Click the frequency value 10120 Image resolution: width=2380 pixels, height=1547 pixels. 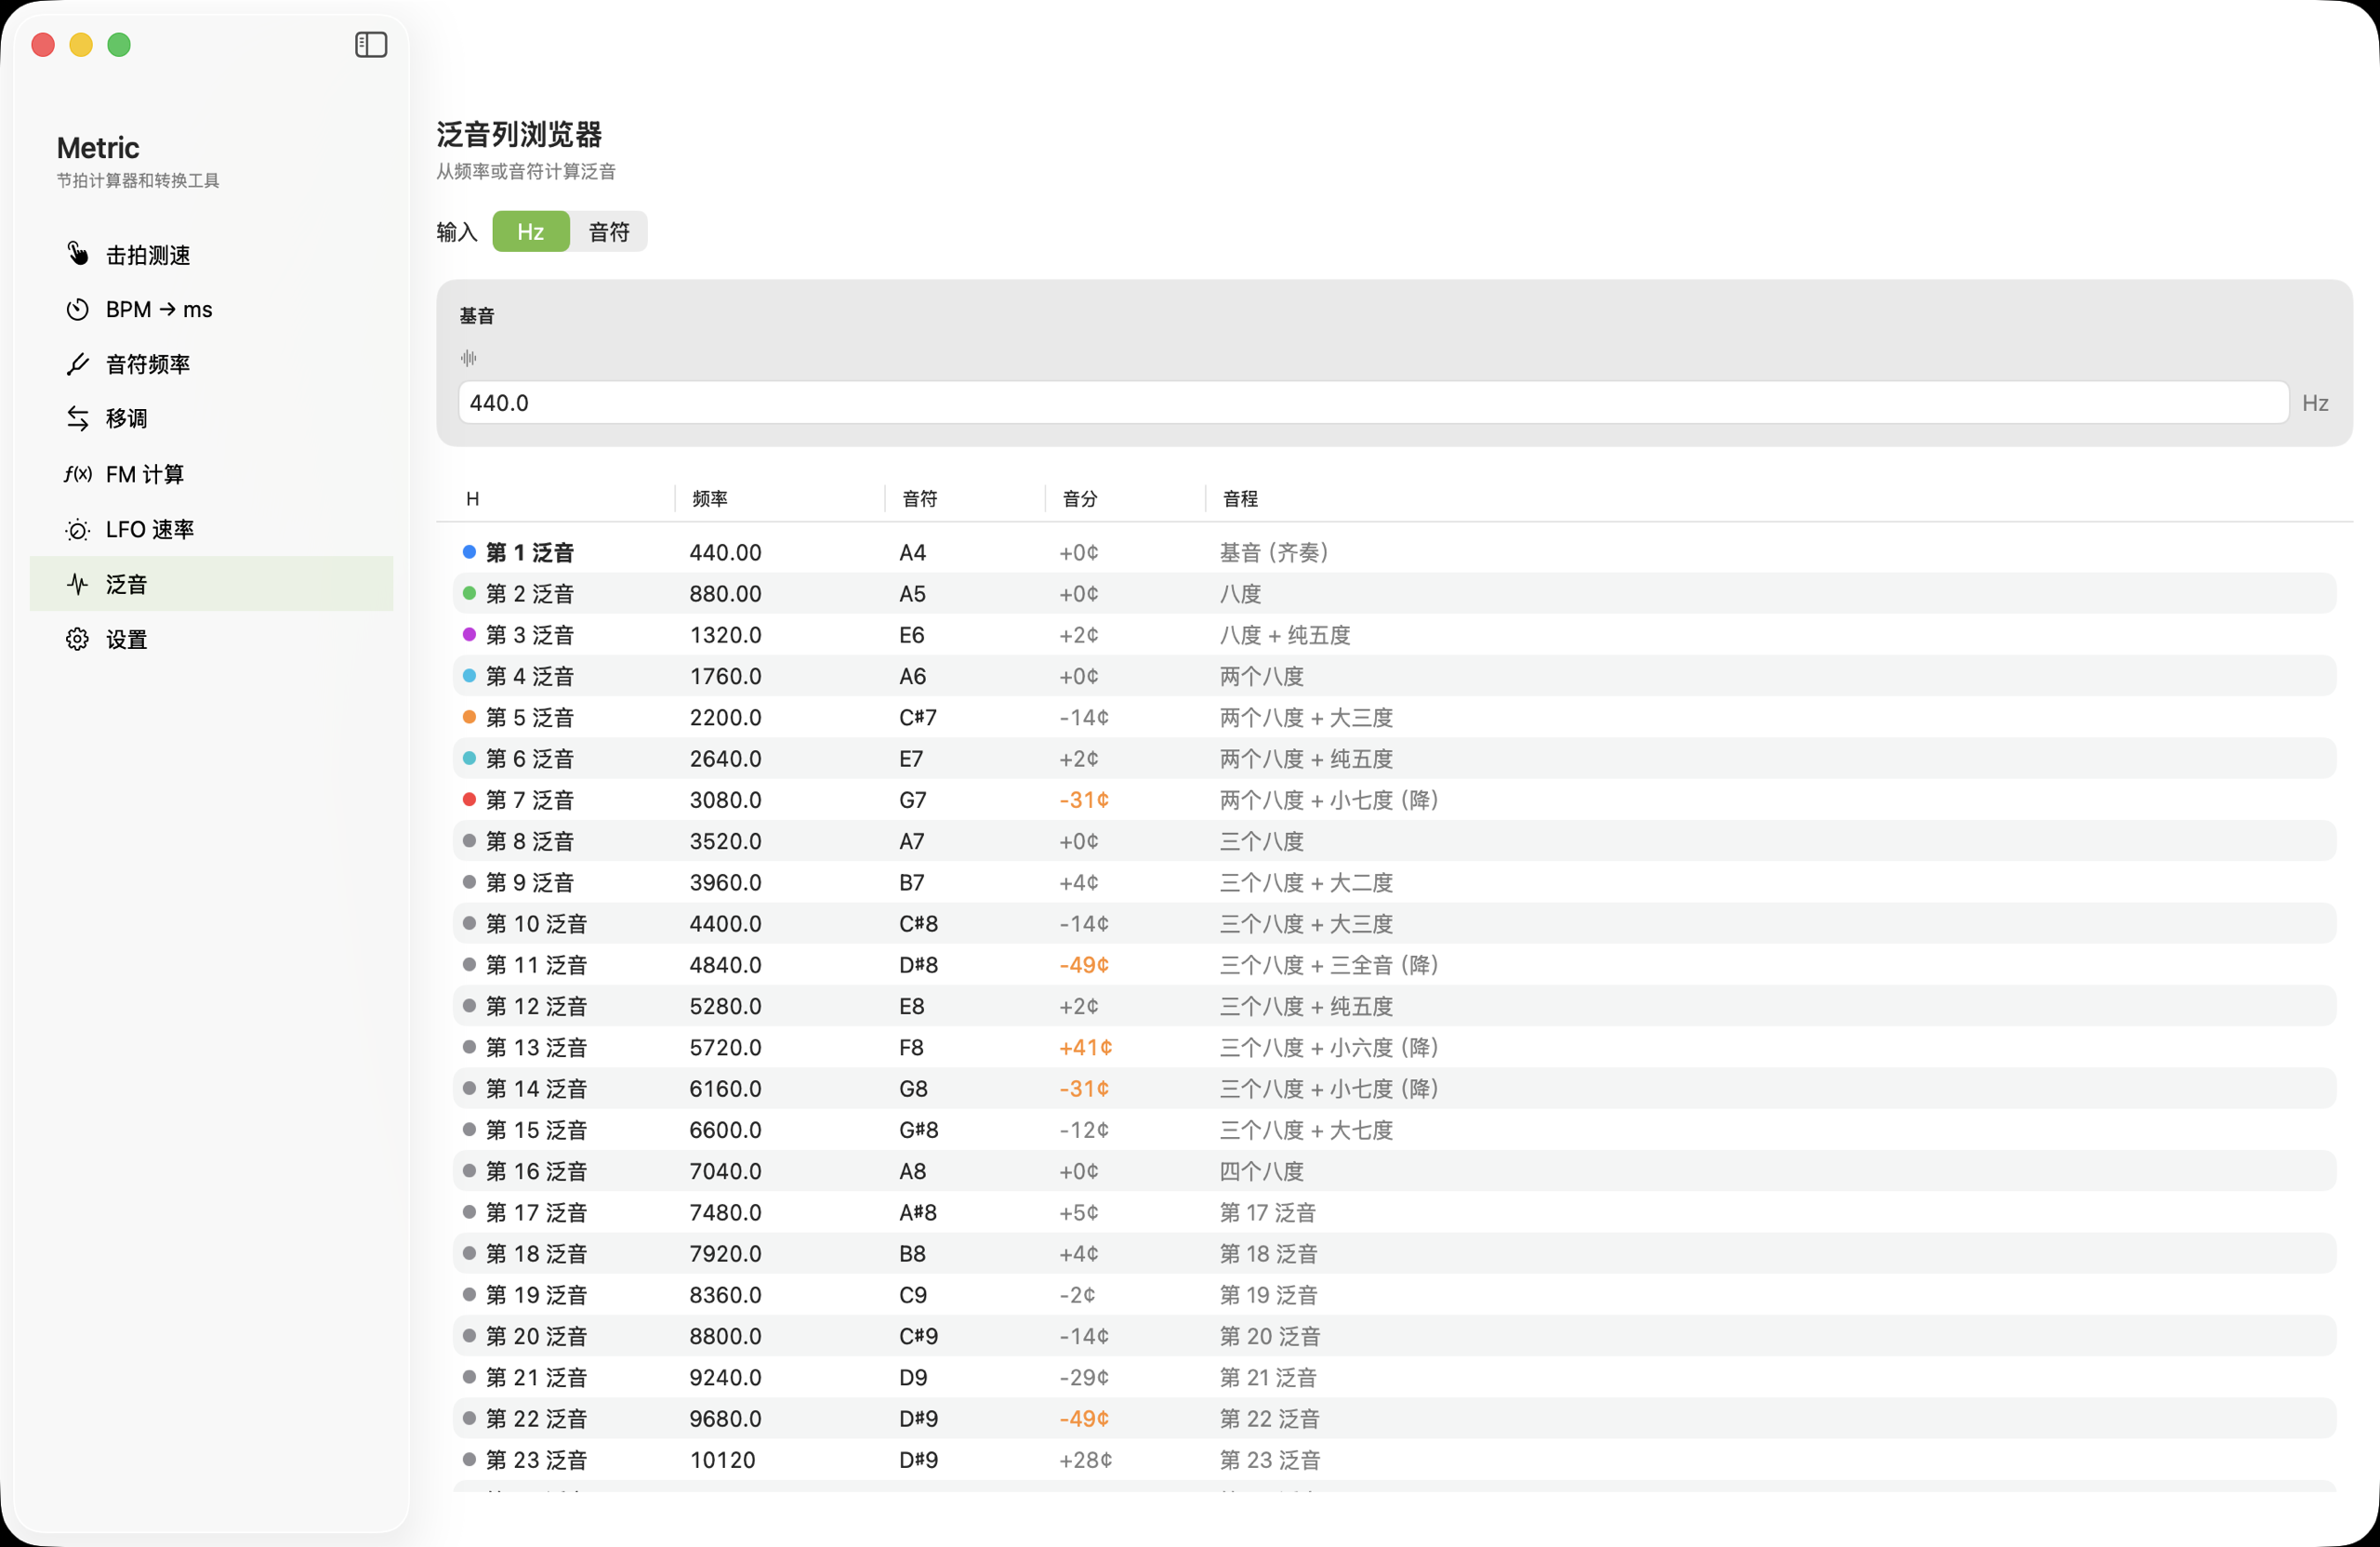click(x=722, y=1460)
